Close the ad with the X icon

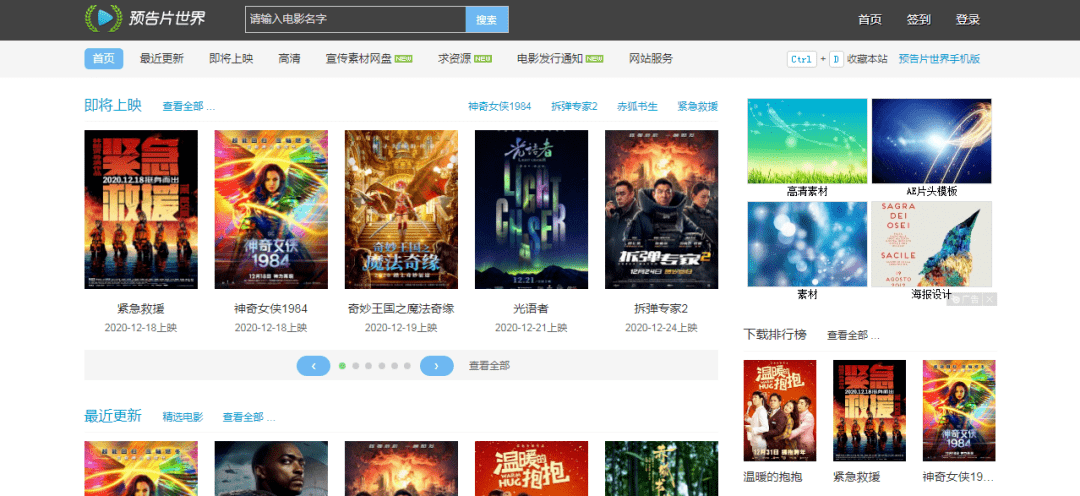[x=990, y=299]
